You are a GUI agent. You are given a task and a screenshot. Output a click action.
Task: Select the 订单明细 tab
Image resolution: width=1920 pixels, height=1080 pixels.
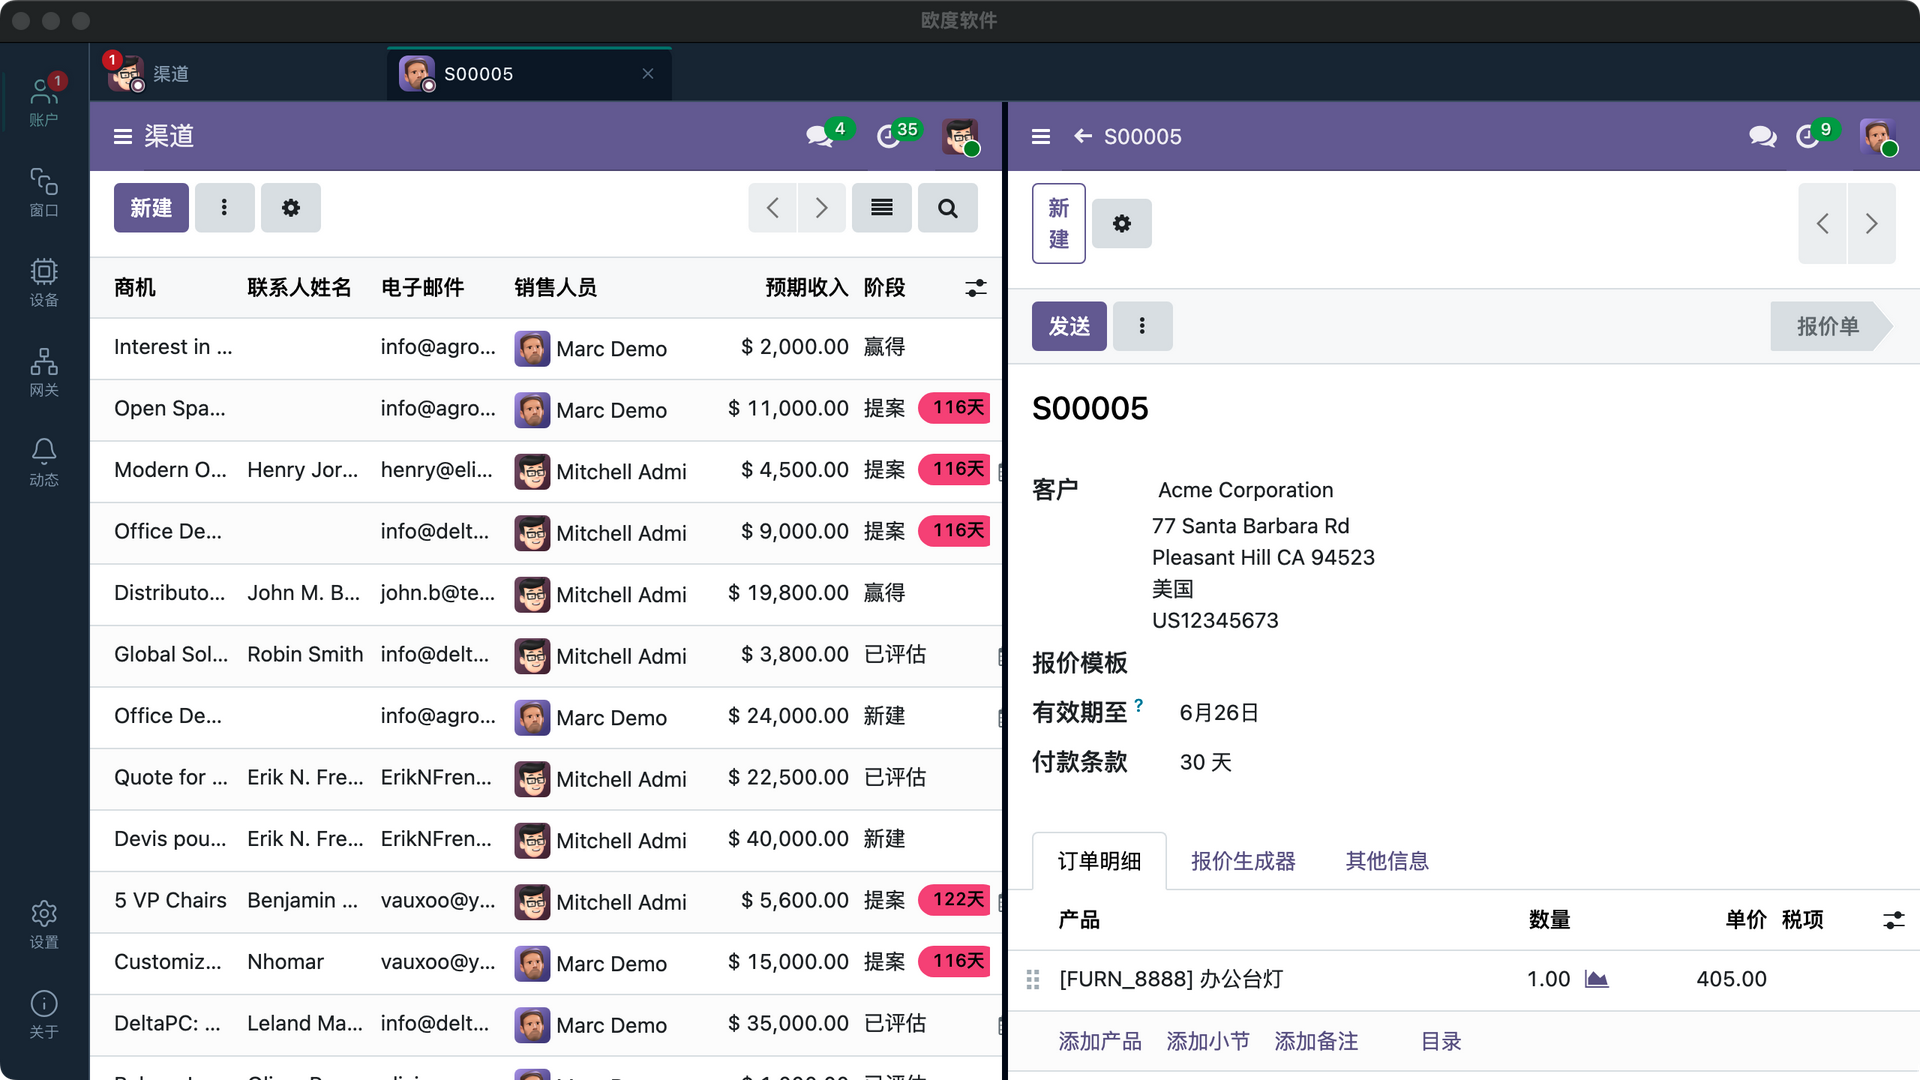click(x=1099, y=861)
